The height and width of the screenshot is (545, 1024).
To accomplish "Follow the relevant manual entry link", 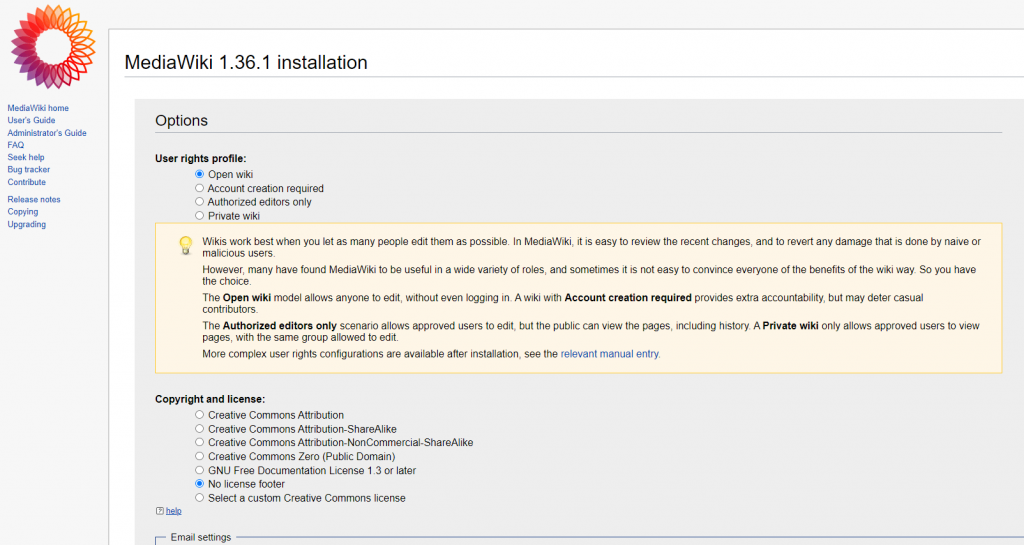I will 609,354.
